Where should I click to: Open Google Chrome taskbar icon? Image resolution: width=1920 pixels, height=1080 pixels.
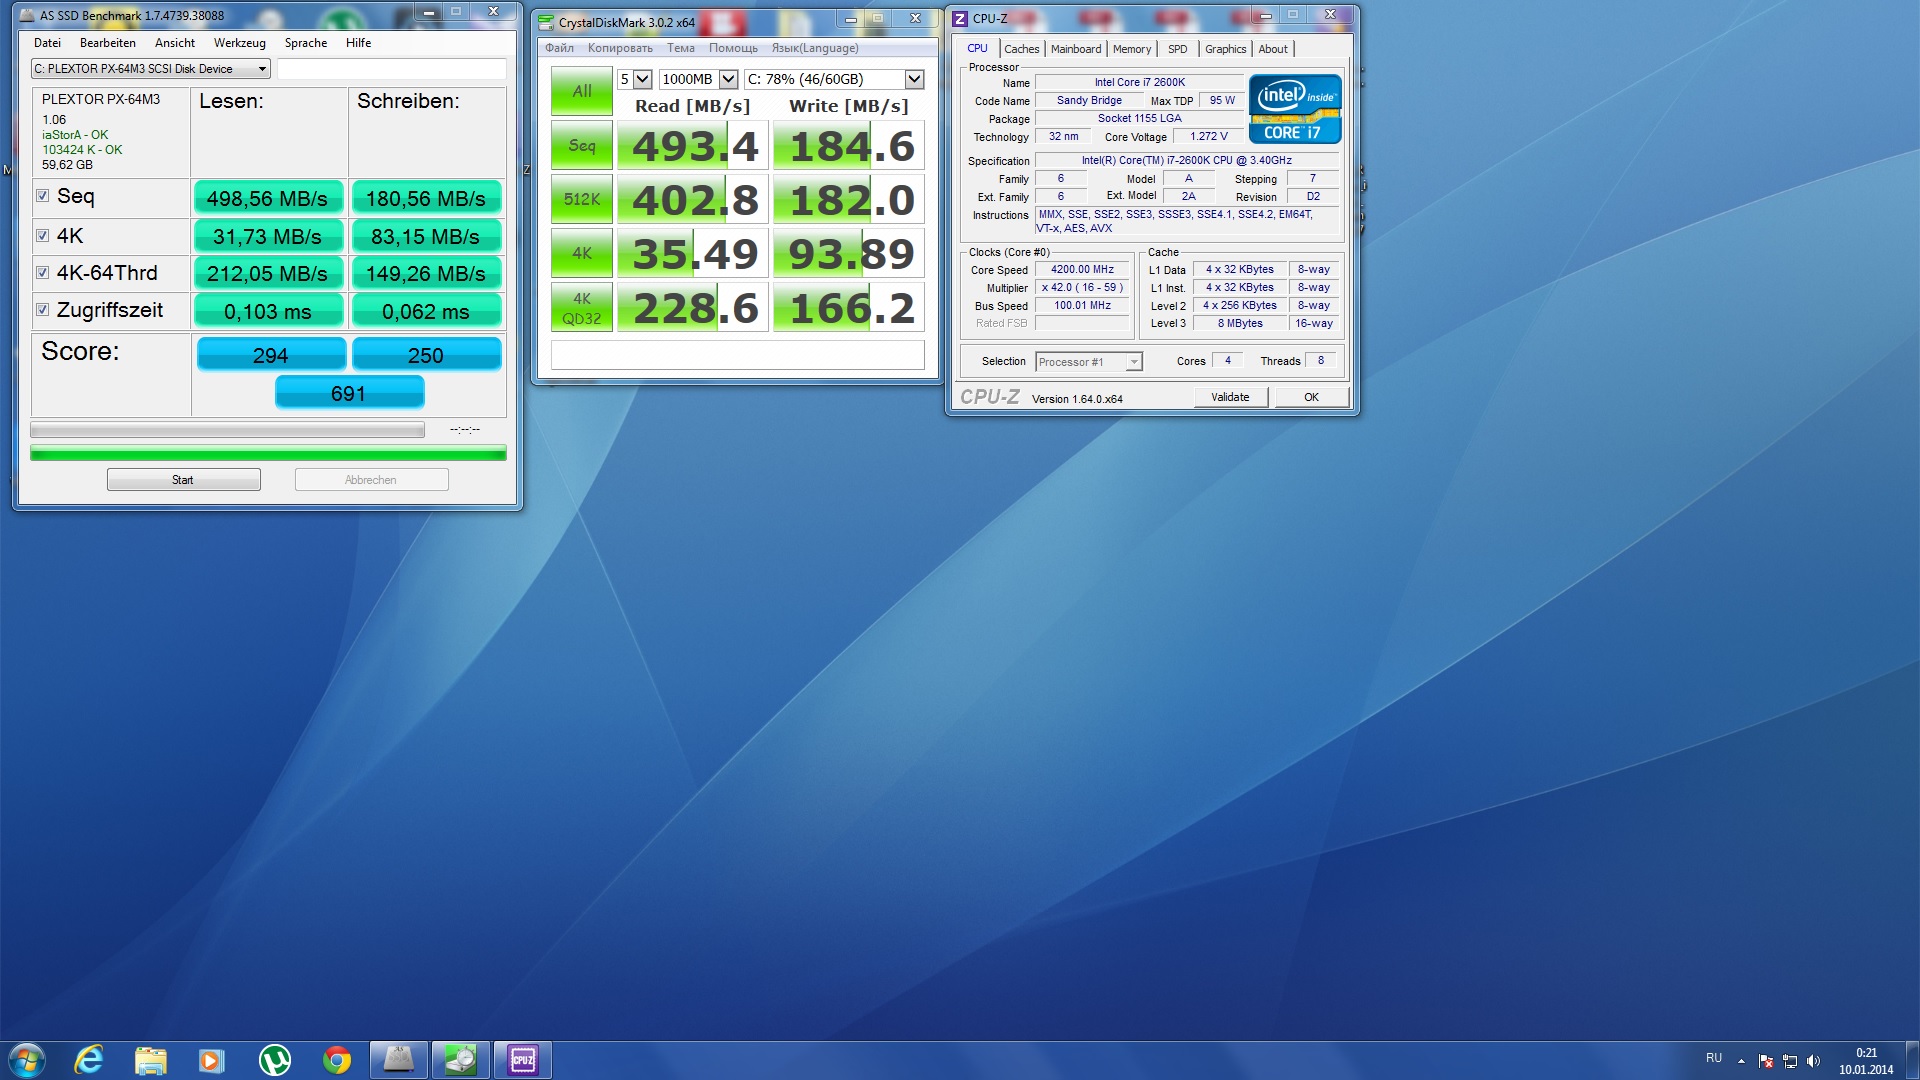point(337,1060)
